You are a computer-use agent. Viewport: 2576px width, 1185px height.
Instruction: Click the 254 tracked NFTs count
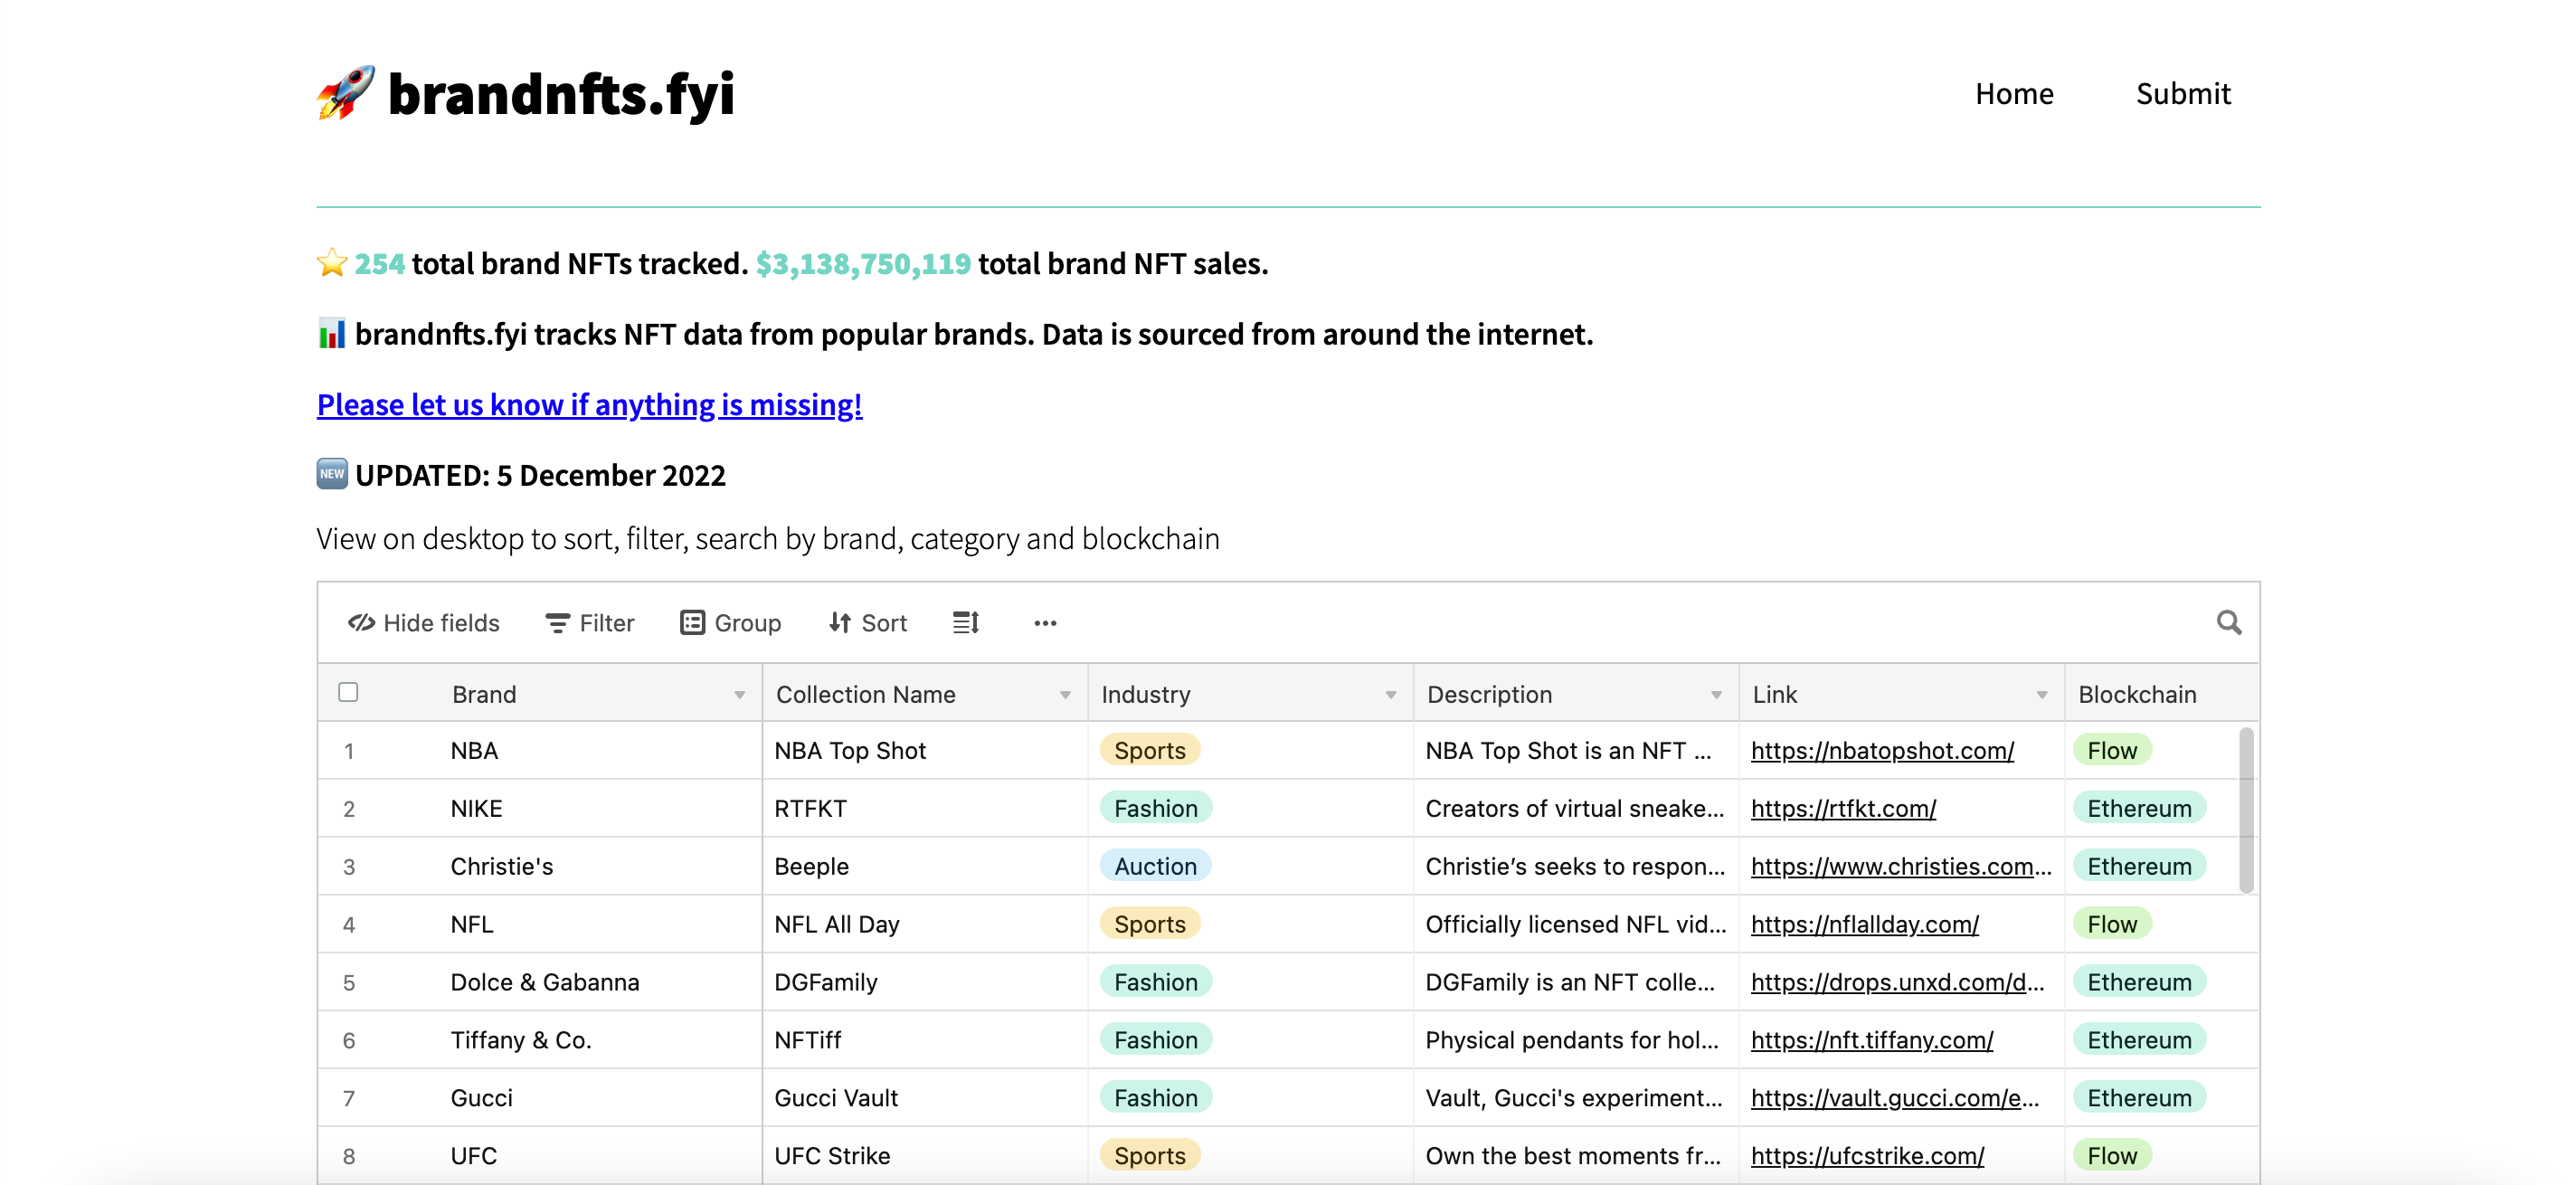(x=379, y=264)
